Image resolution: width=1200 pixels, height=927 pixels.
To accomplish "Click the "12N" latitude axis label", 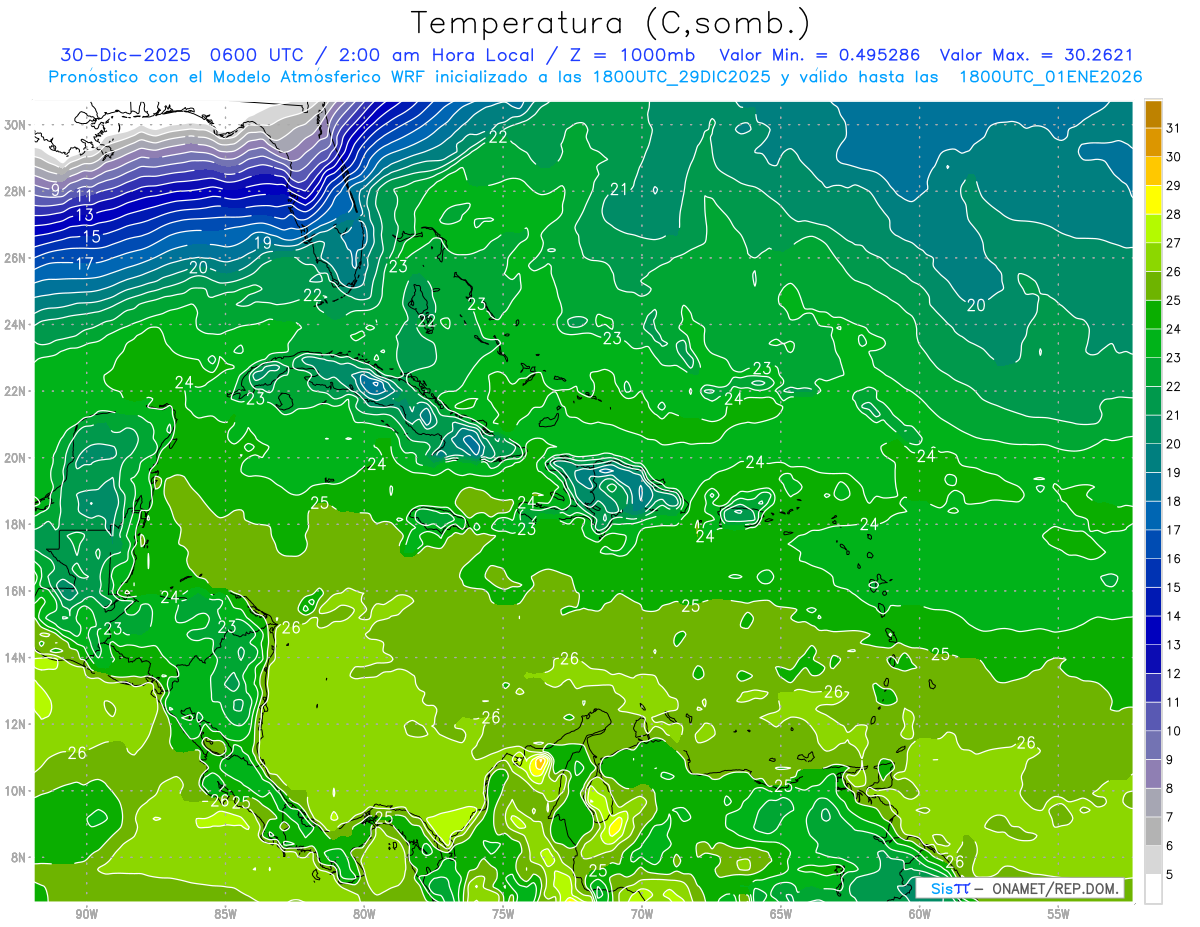I will (x=17, y=724).
